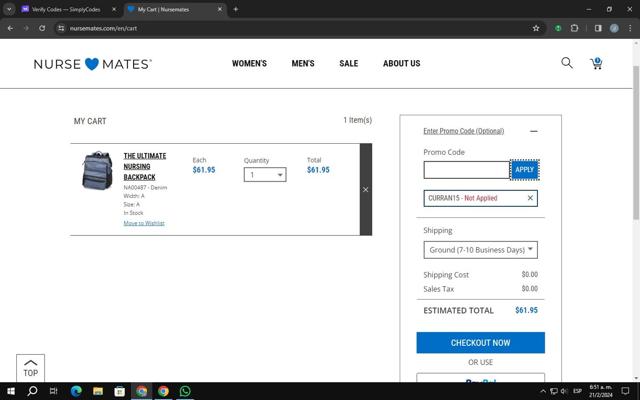Open WhatsApp from taskbar

pos(185,391)
